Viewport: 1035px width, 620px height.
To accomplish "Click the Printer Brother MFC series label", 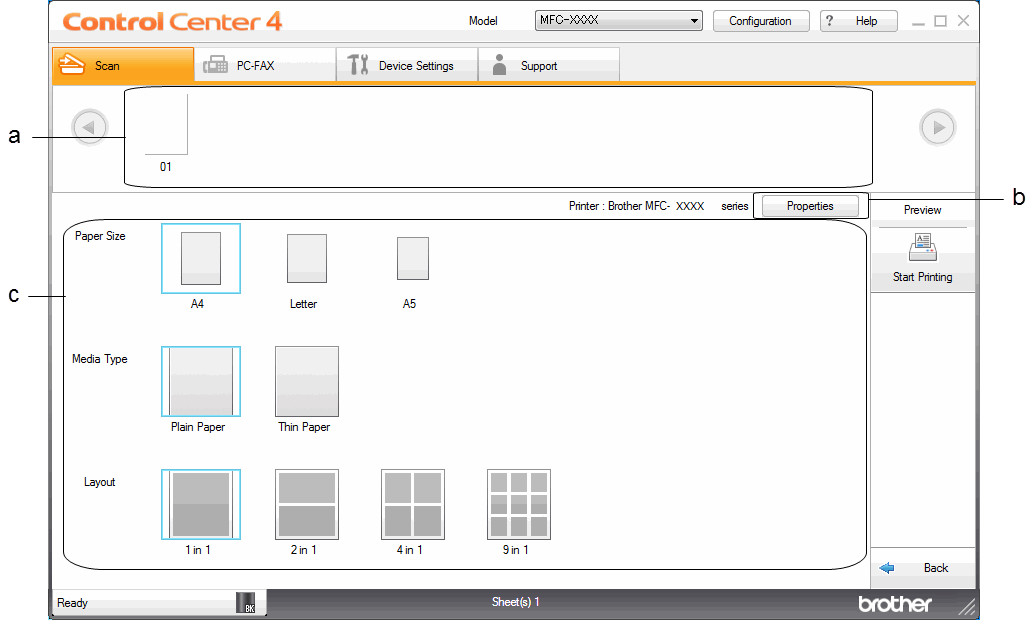I will [x=659, y=206].
